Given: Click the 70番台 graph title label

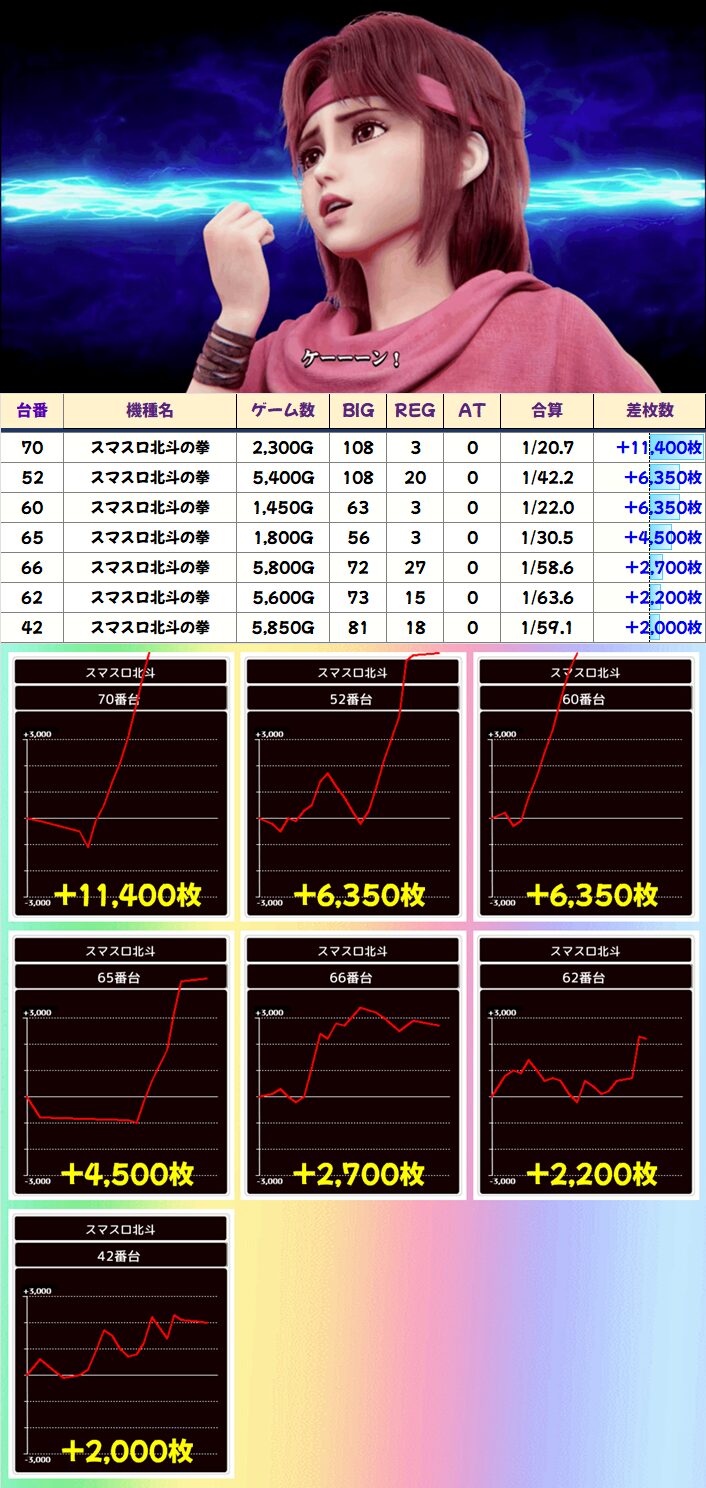Looking at the screenshot, I should [121, 699].
